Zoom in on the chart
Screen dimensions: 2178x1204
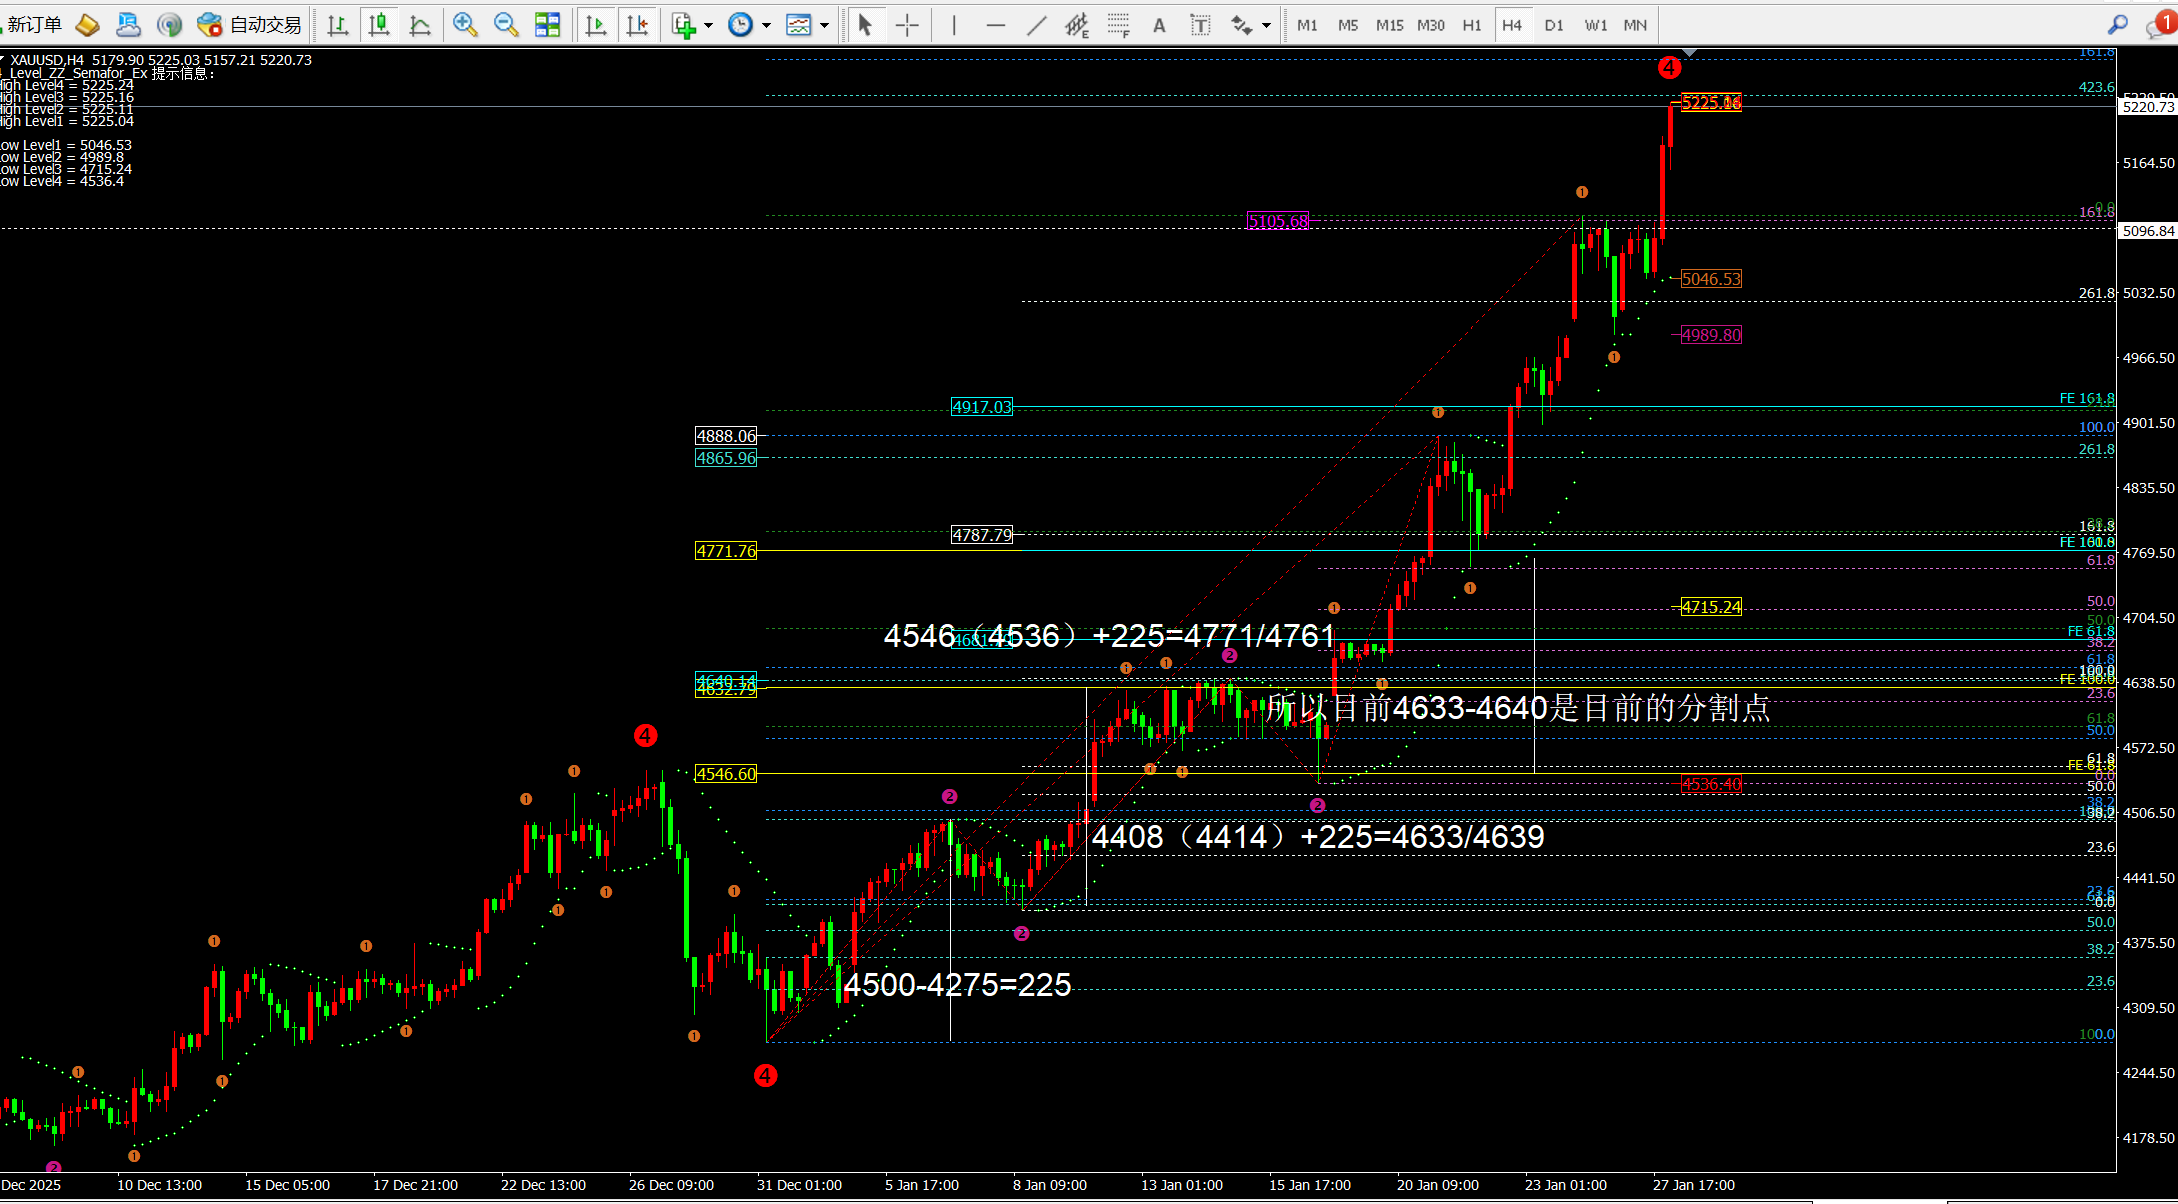coord(464,25)
